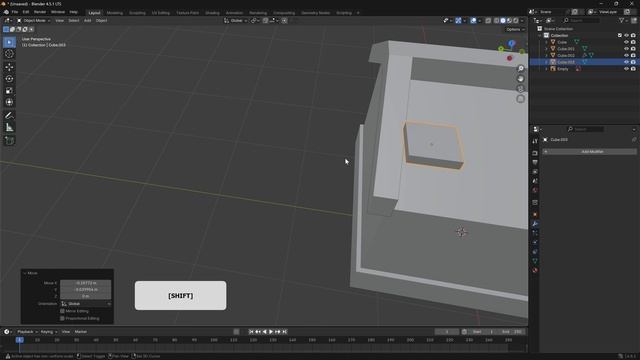The height and width of the screenshot is (360, 640).
Task: Pick the Transform tool
Action: 9,102
